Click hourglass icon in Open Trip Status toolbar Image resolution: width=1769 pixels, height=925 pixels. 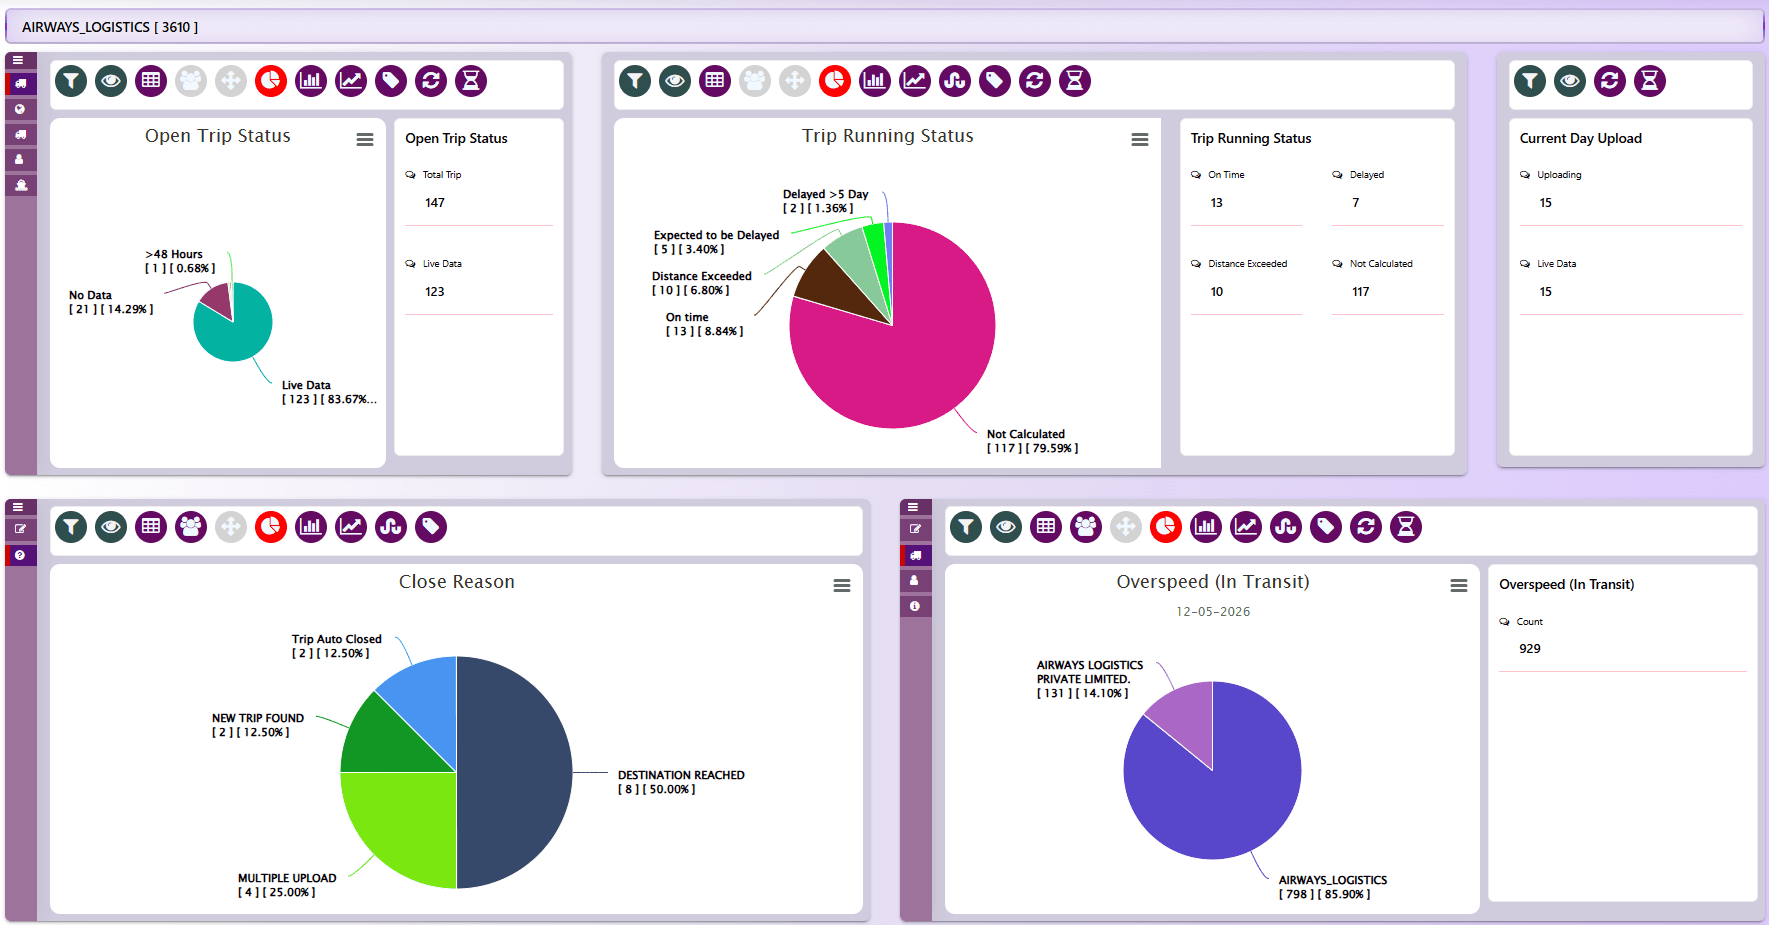click(471, 81)
